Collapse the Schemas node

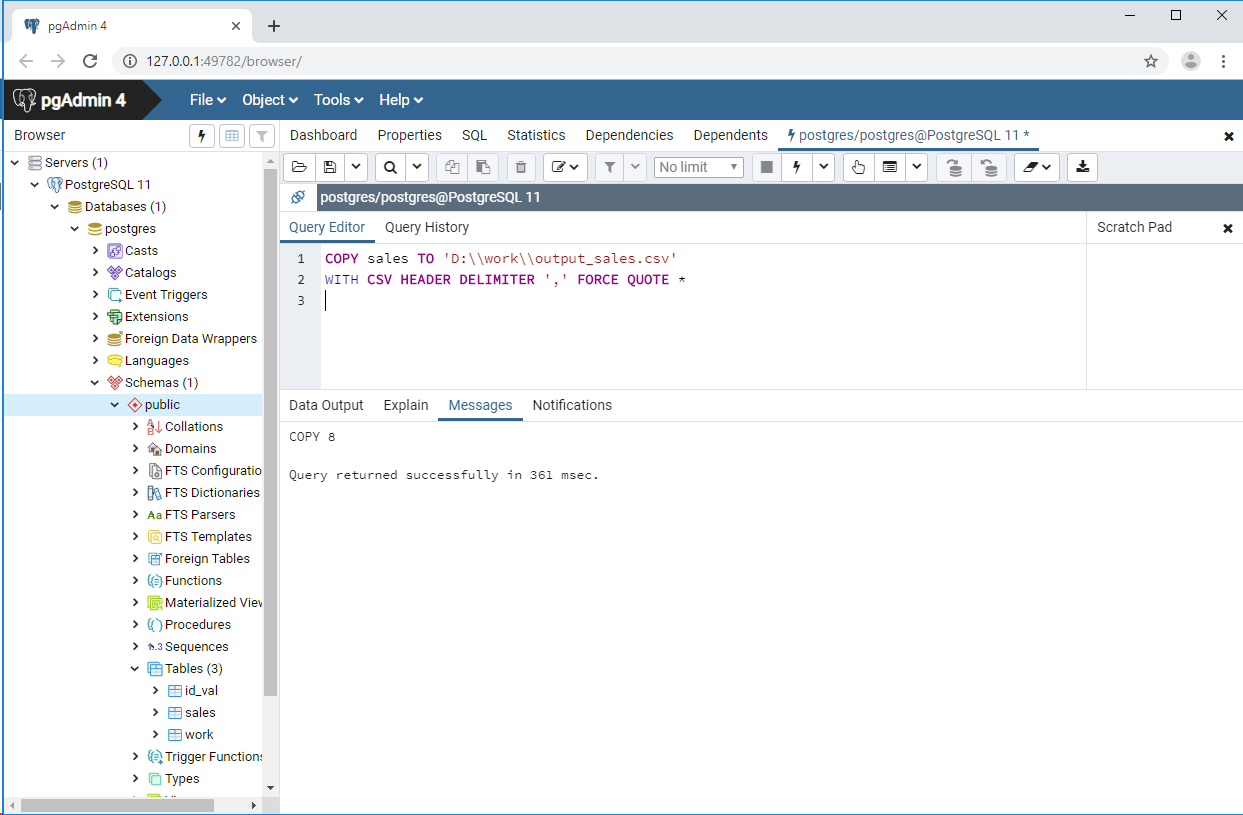[x=95, y=382]
